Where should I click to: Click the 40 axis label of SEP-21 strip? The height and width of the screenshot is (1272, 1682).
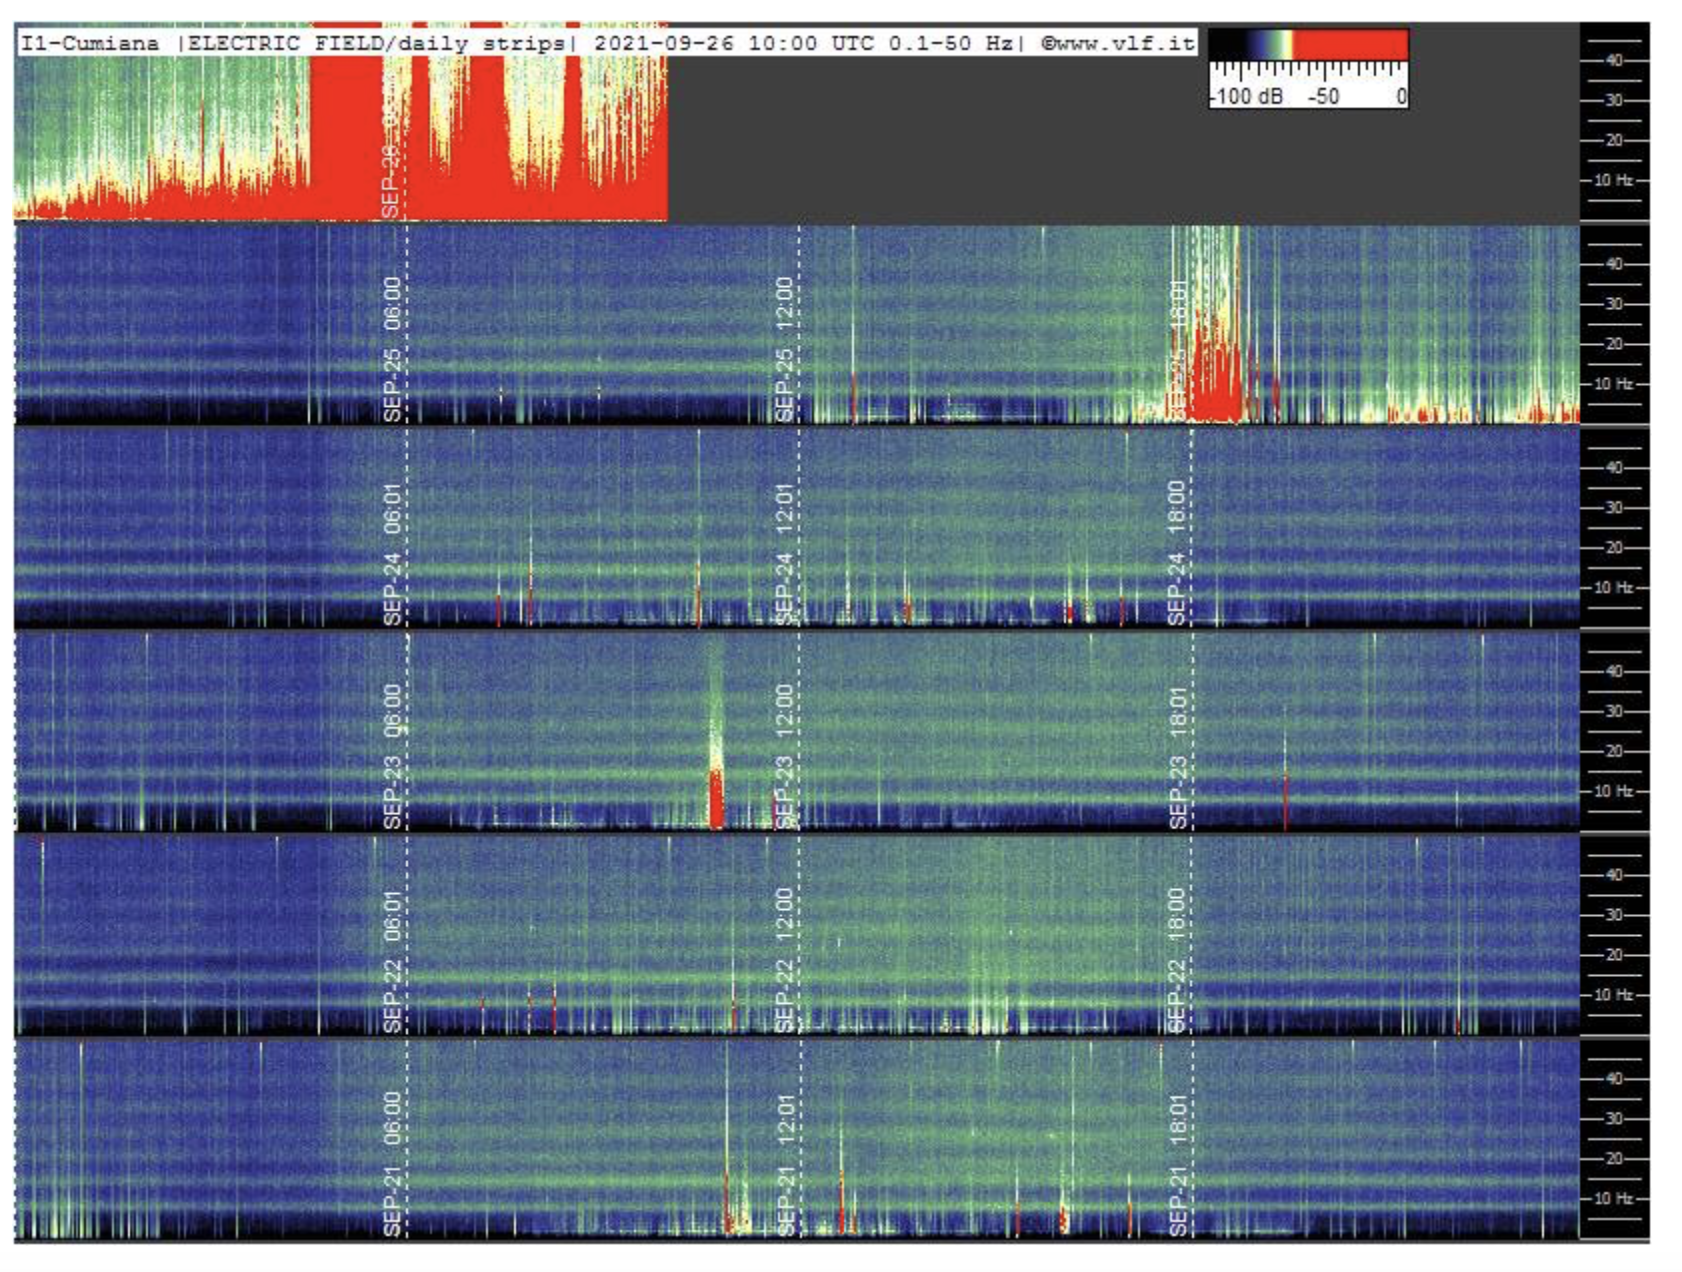click(x=1613, y=1079)
